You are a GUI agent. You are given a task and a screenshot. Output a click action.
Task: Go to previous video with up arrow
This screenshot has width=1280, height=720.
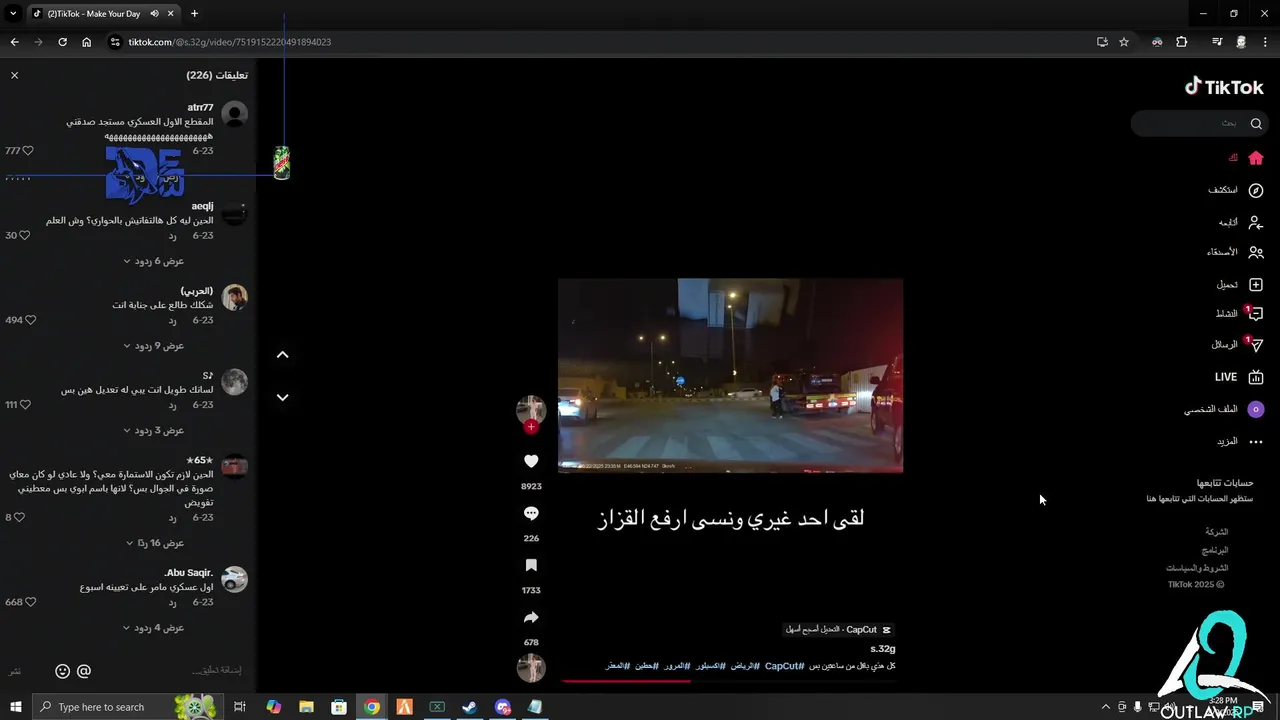[282, 354]
